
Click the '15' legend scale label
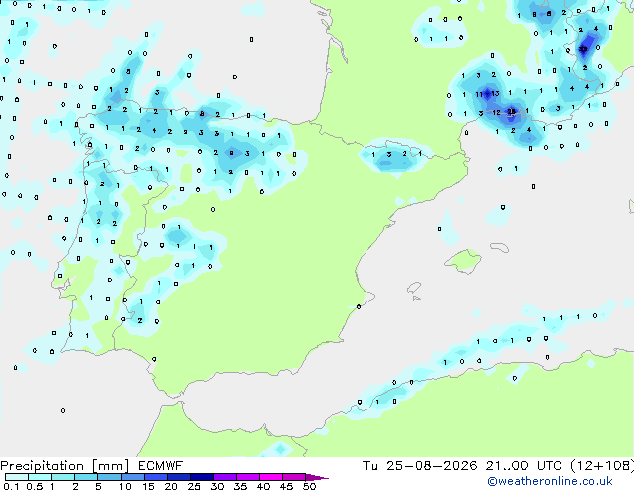tap(148, 486)
